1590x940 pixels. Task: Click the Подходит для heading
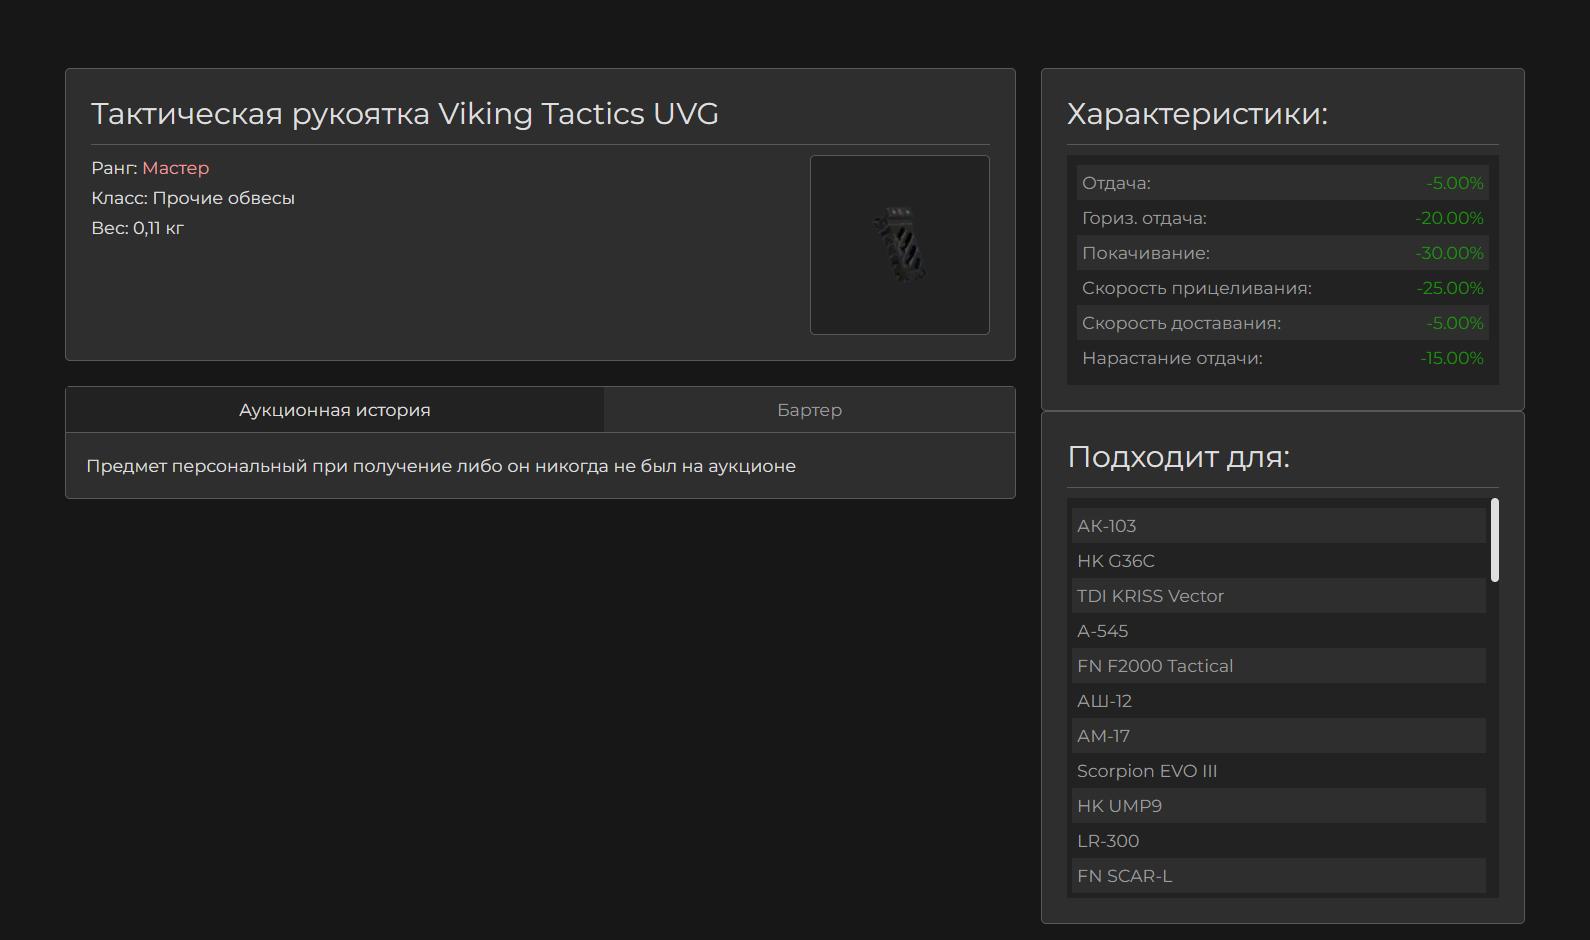(1179, 457)
